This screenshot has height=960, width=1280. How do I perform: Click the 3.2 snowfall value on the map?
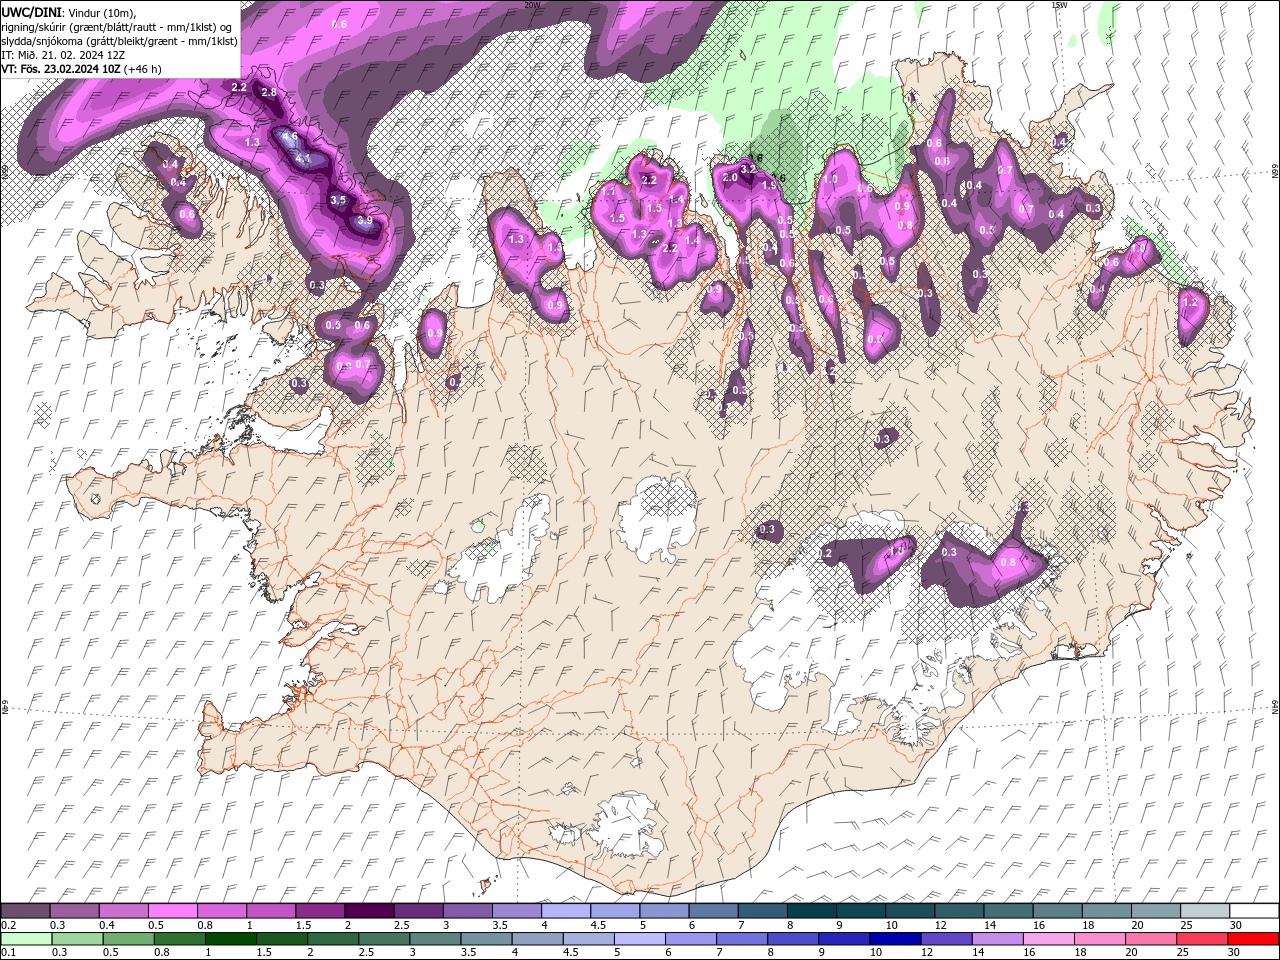[x=747, y=170]
